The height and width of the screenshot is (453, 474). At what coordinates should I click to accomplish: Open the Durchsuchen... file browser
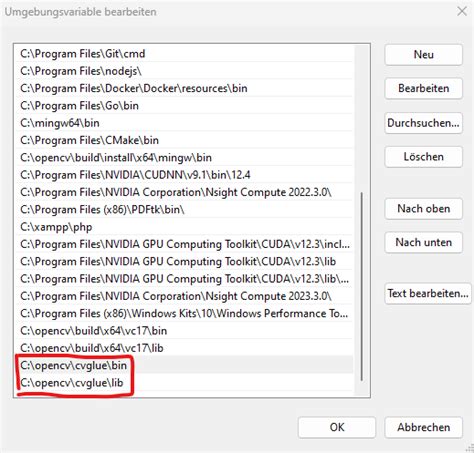(x=423, y=123)
